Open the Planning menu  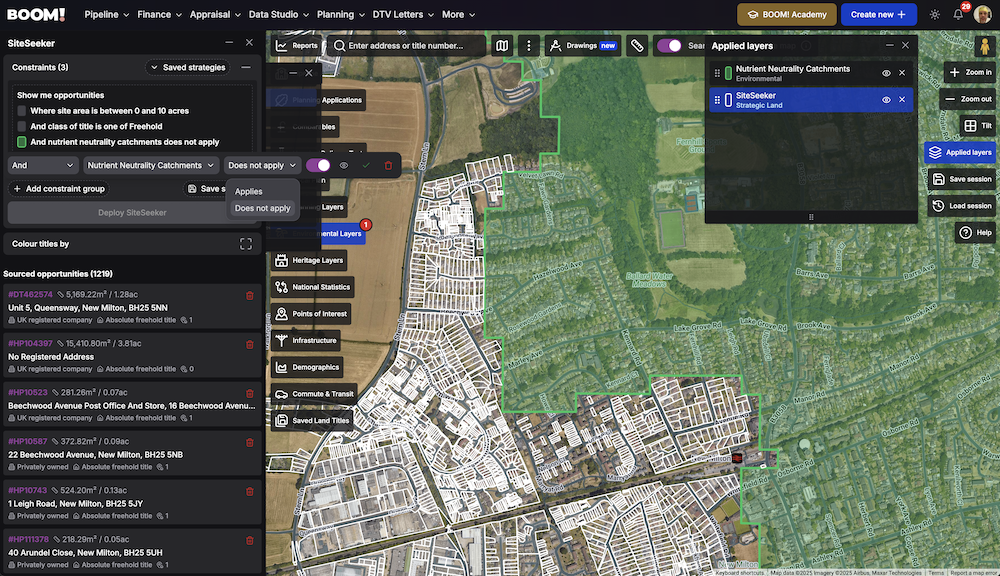click(x=341, y=14)
